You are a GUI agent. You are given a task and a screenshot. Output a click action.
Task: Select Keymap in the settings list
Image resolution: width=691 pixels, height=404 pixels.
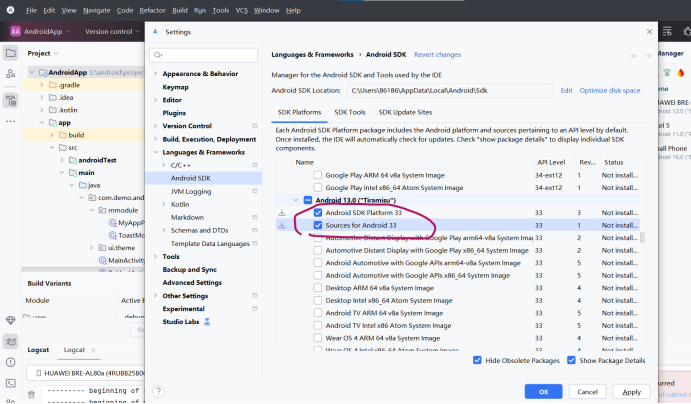click(175, 87)
